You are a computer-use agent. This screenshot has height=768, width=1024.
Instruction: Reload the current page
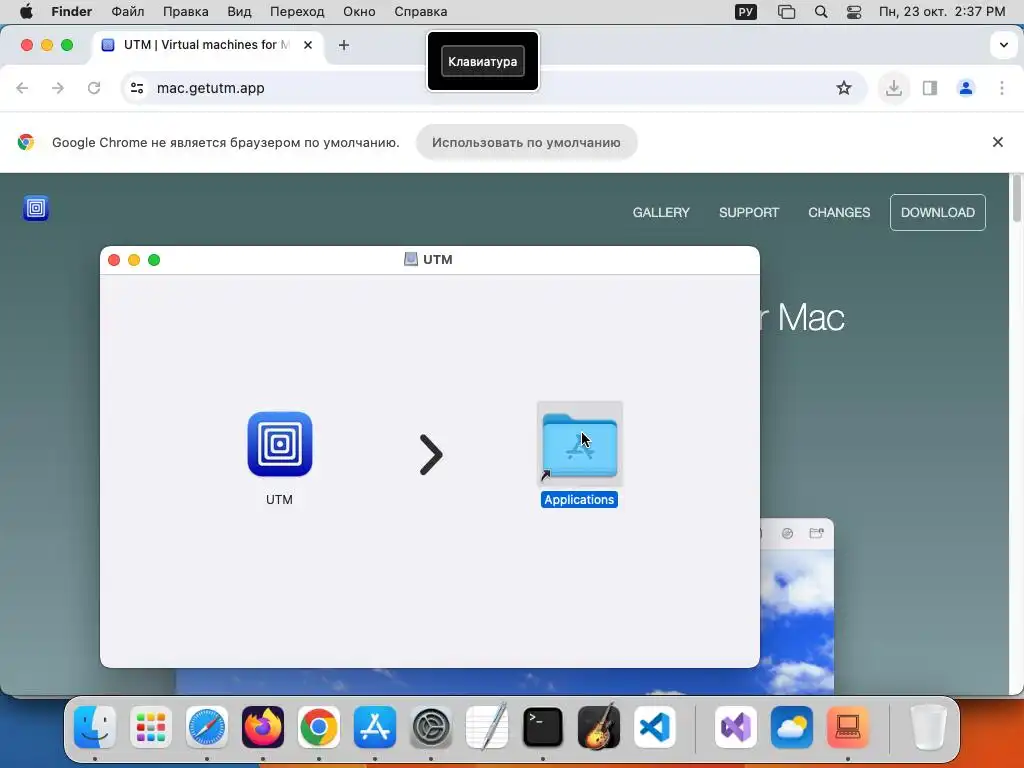[94, 88]
